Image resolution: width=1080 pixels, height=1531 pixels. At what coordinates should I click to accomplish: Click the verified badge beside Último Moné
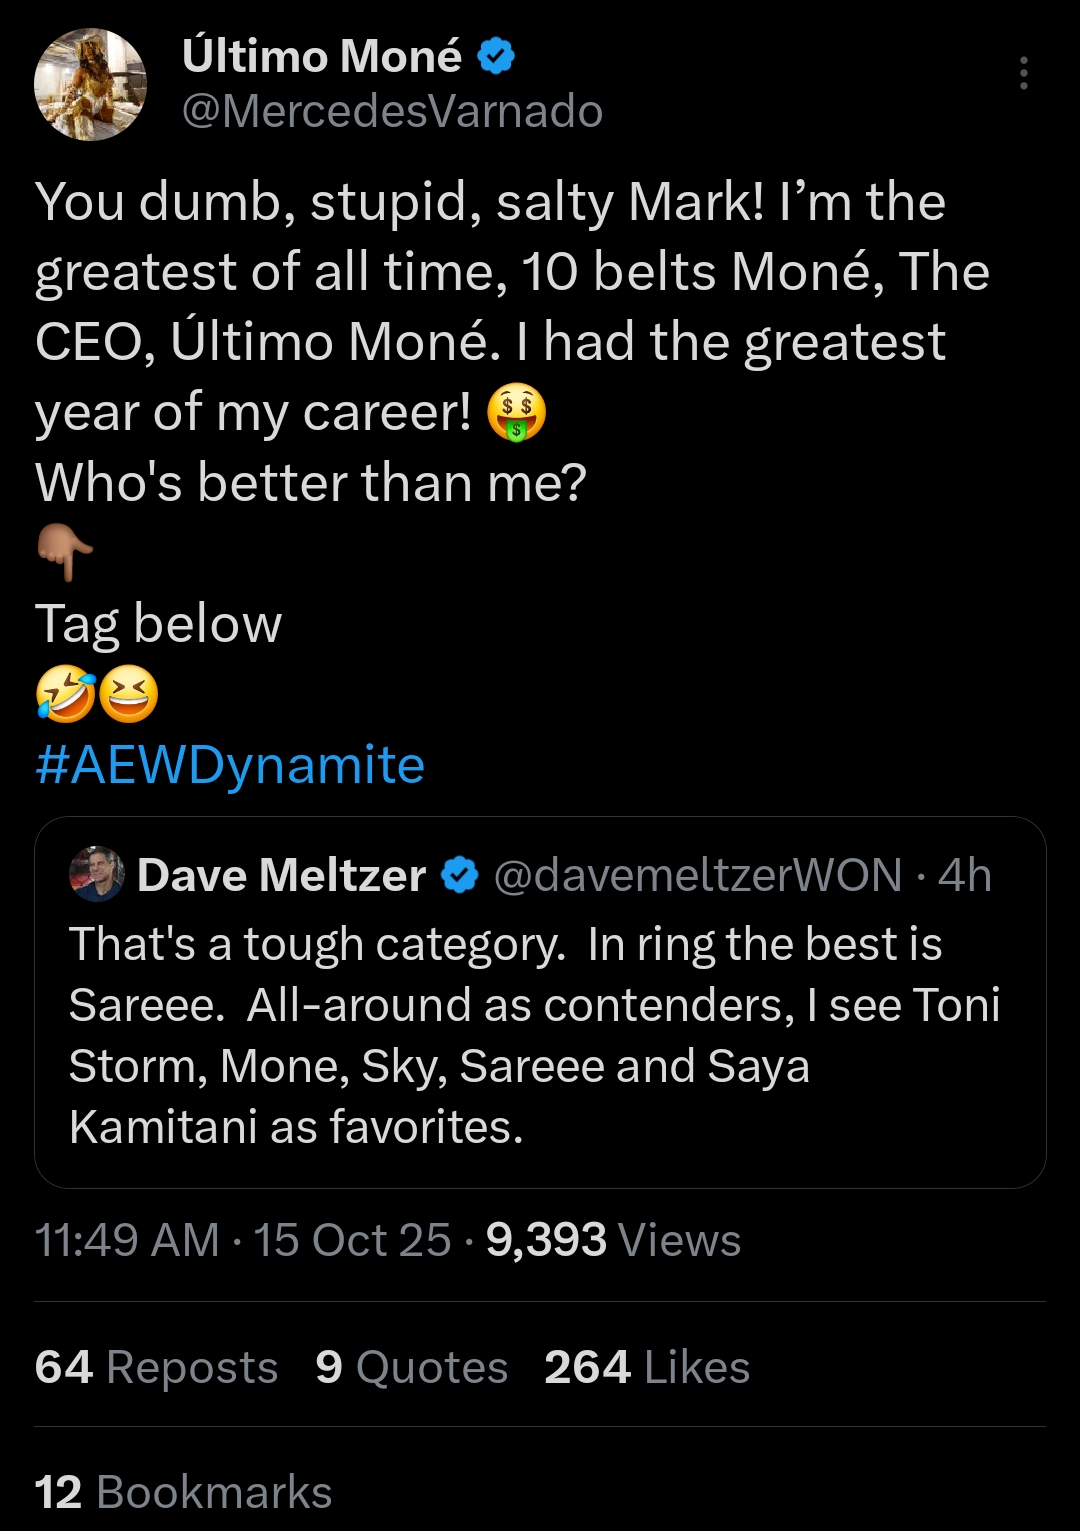pyautogui.click(x=496, y=56)
